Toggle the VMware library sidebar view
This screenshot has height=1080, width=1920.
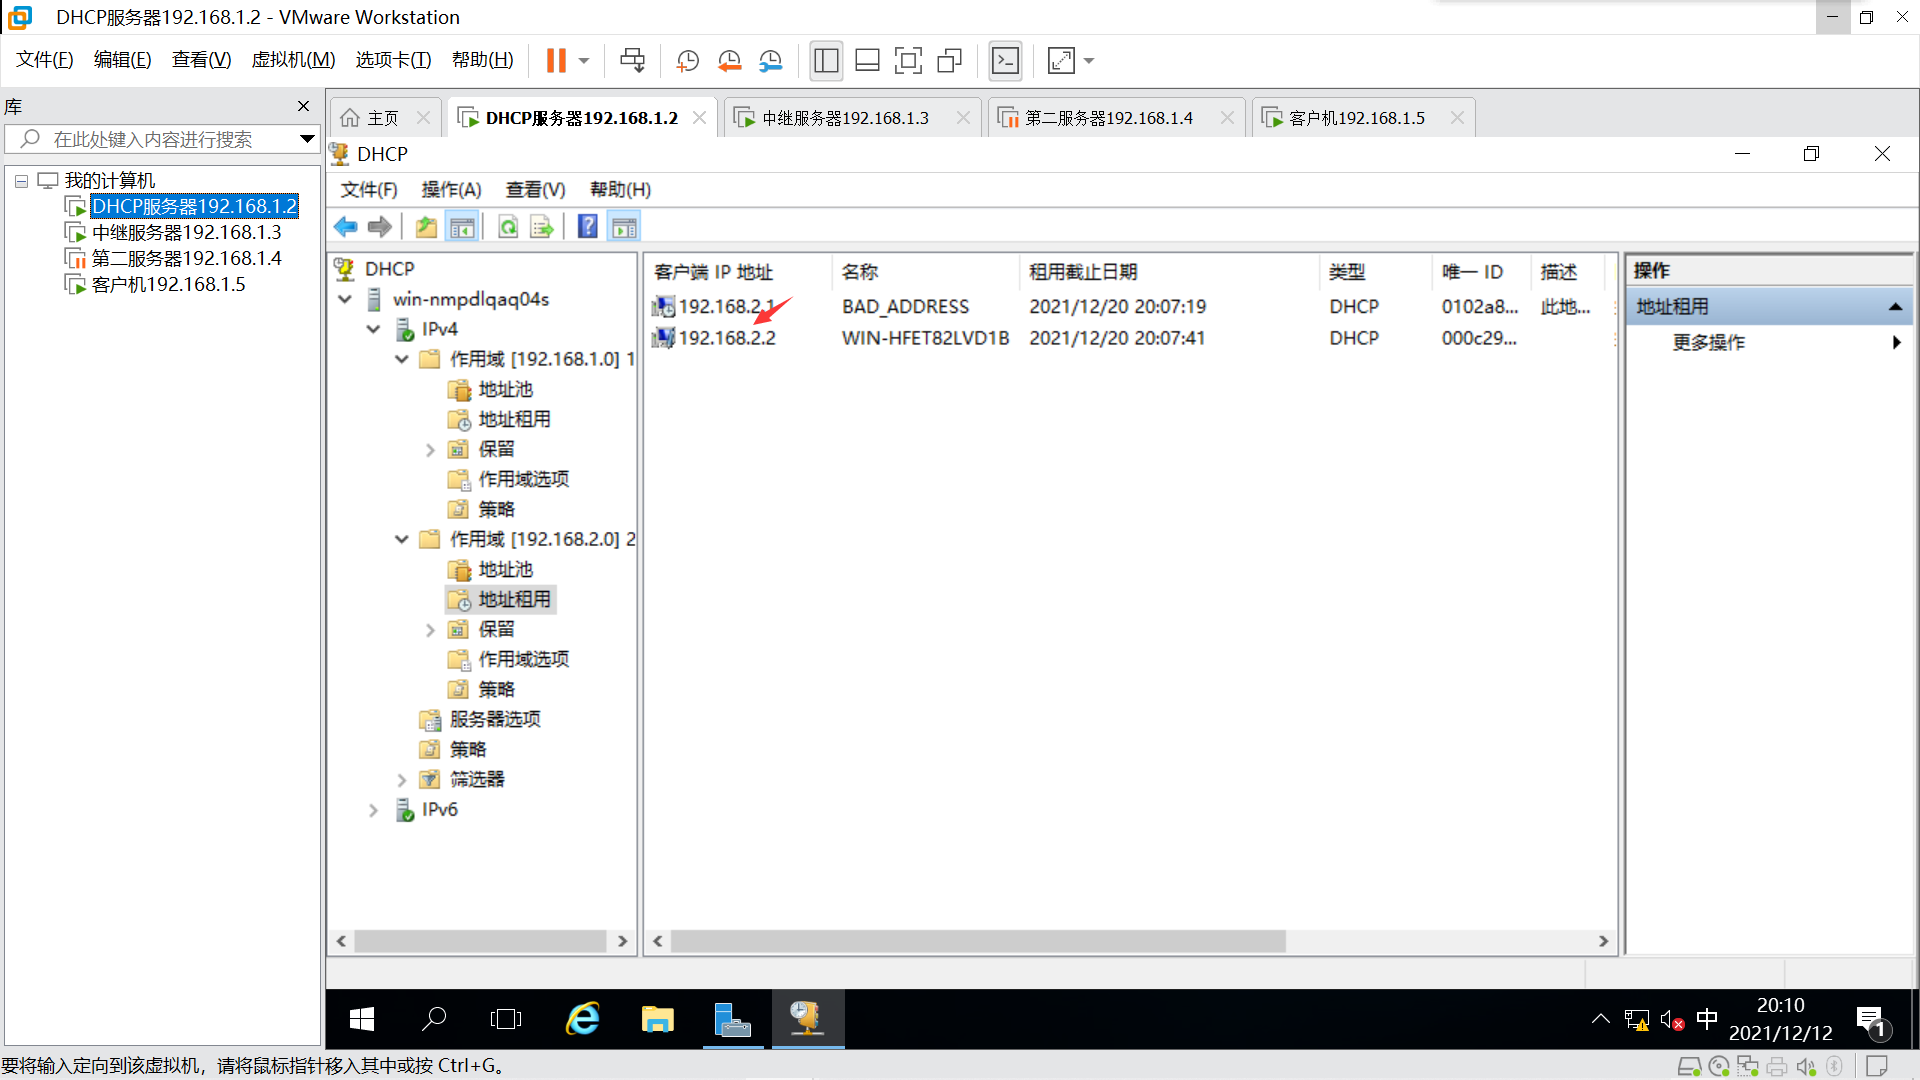click(826, 61)
